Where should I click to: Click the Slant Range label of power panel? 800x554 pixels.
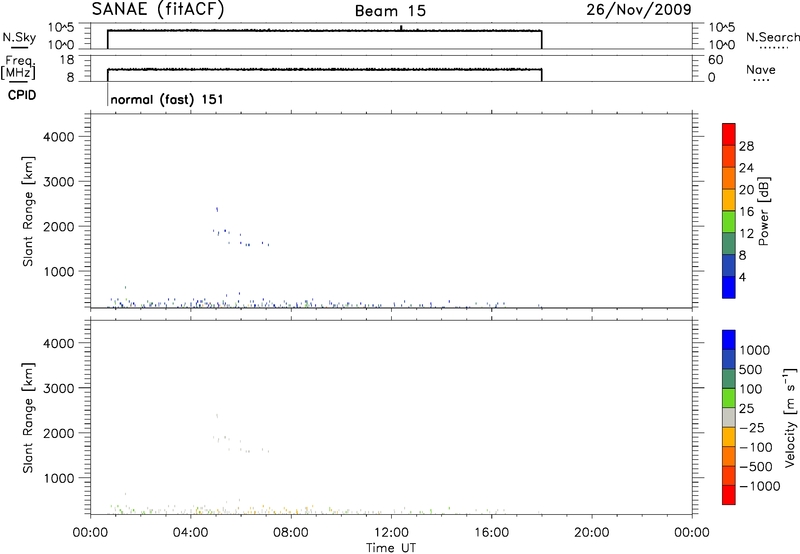pyautogui.click(x=29, y=211)
